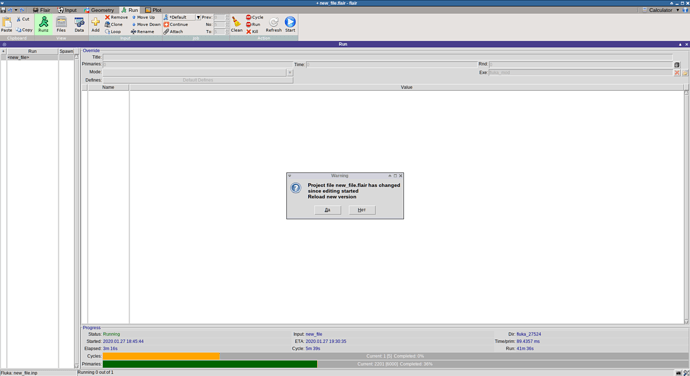Click Remove run red X
The height and width of the screenshot is (376, 690).
107,17
